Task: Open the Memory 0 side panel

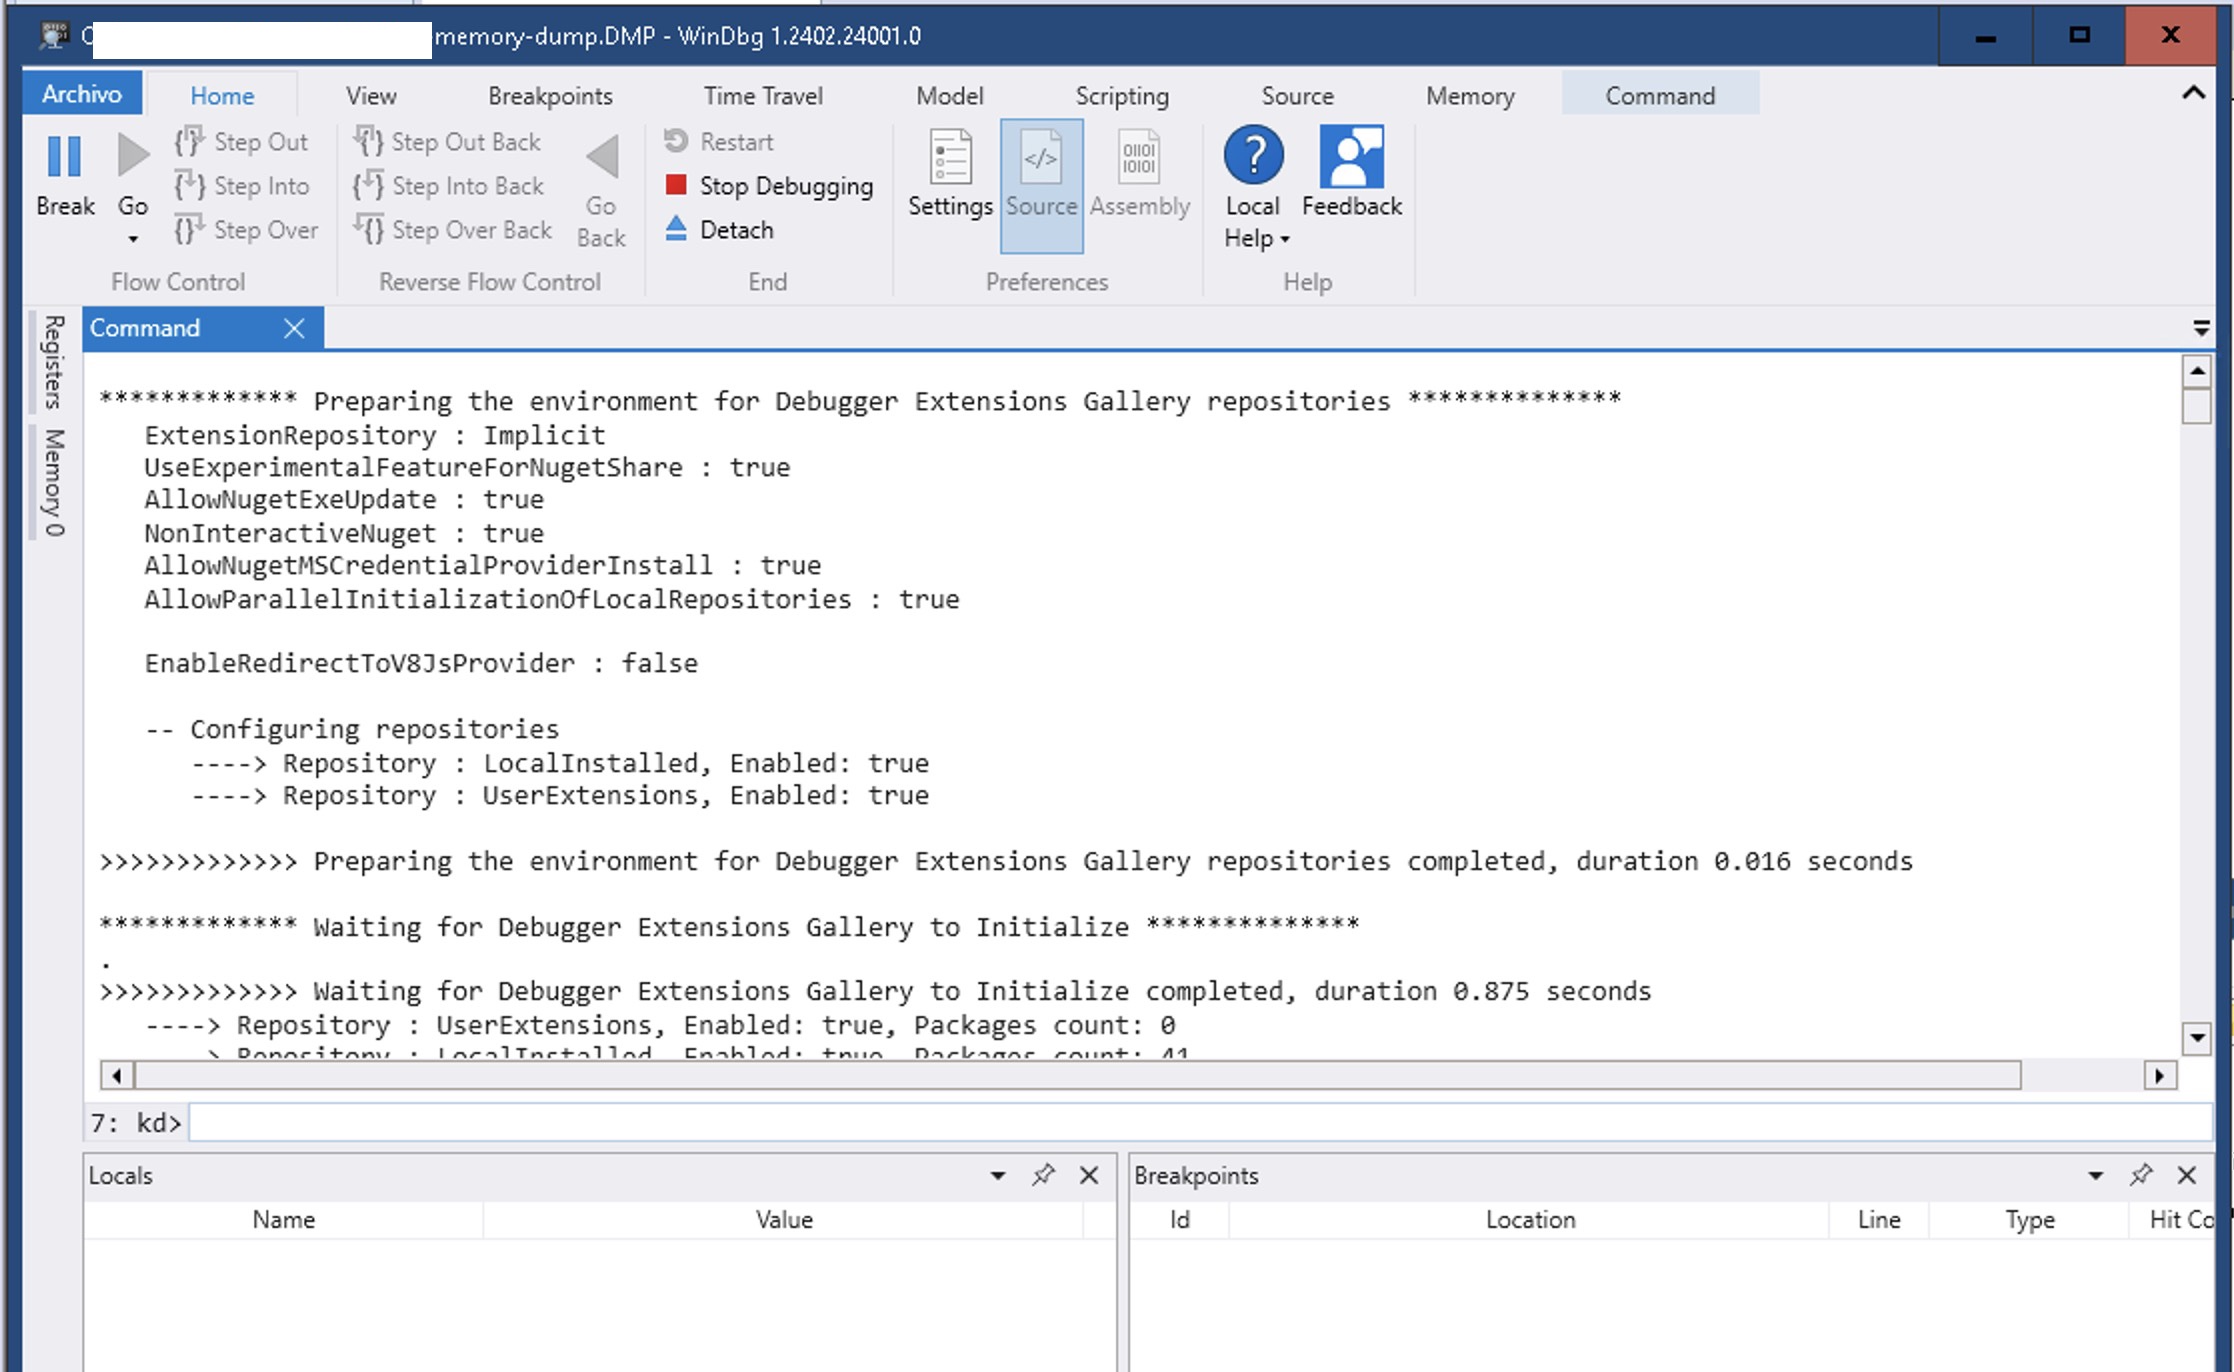Action: [54, 482]
